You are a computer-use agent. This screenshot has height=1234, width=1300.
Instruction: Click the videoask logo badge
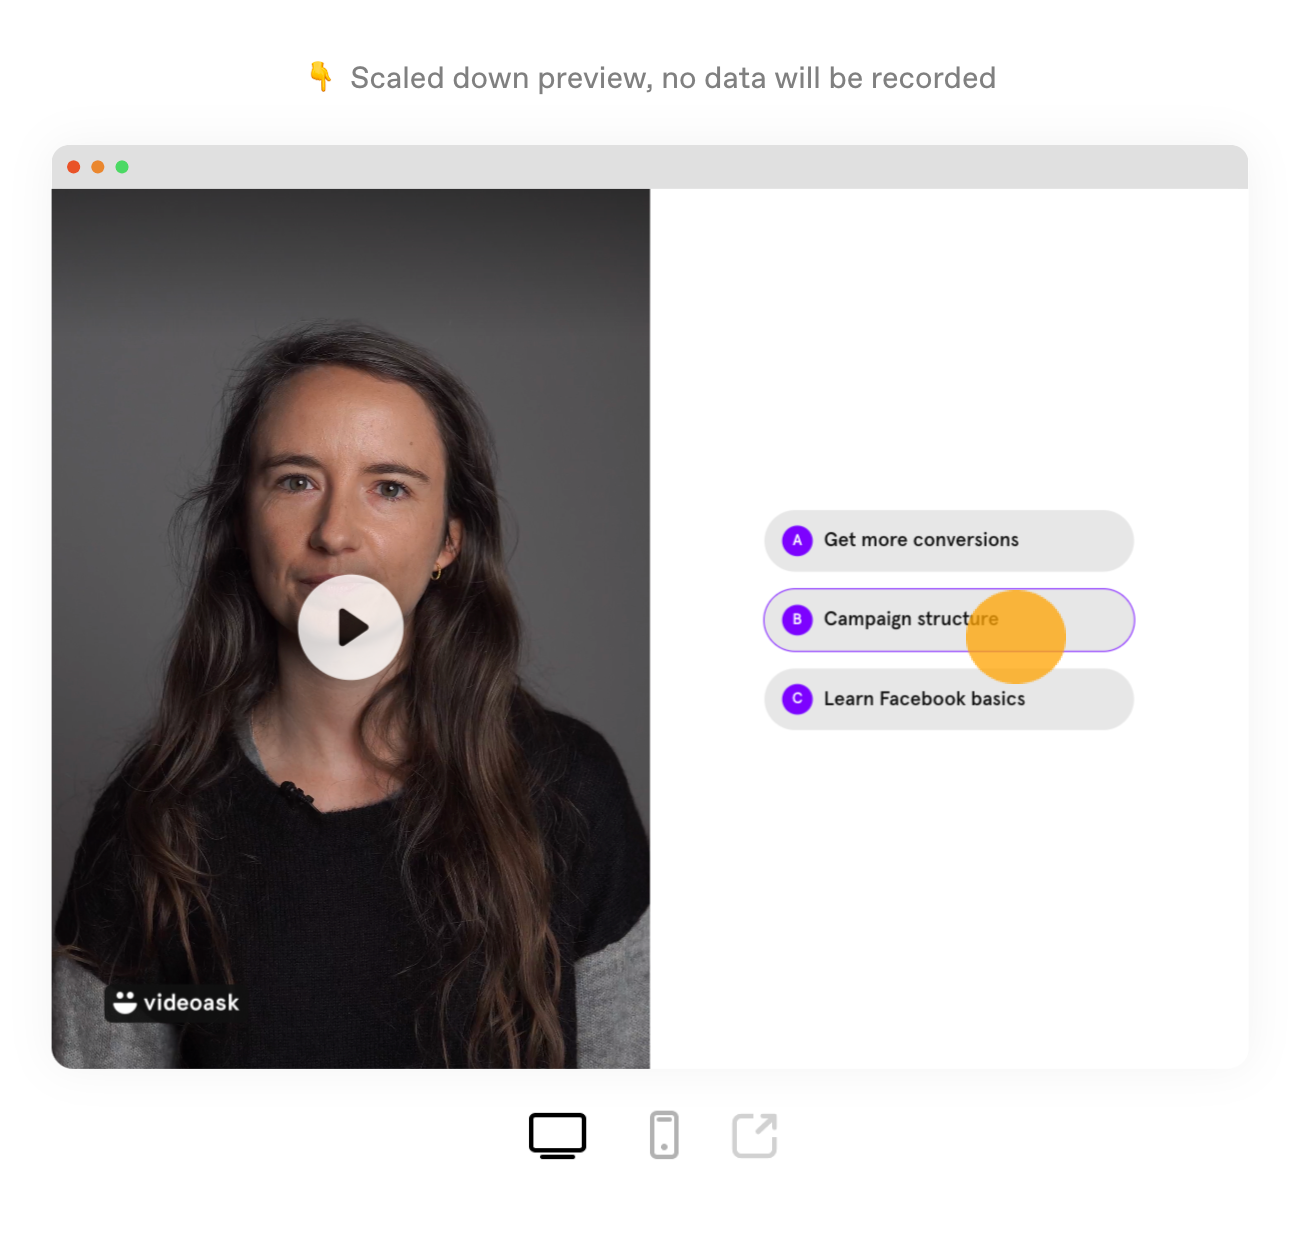(x=176, y=1002)
